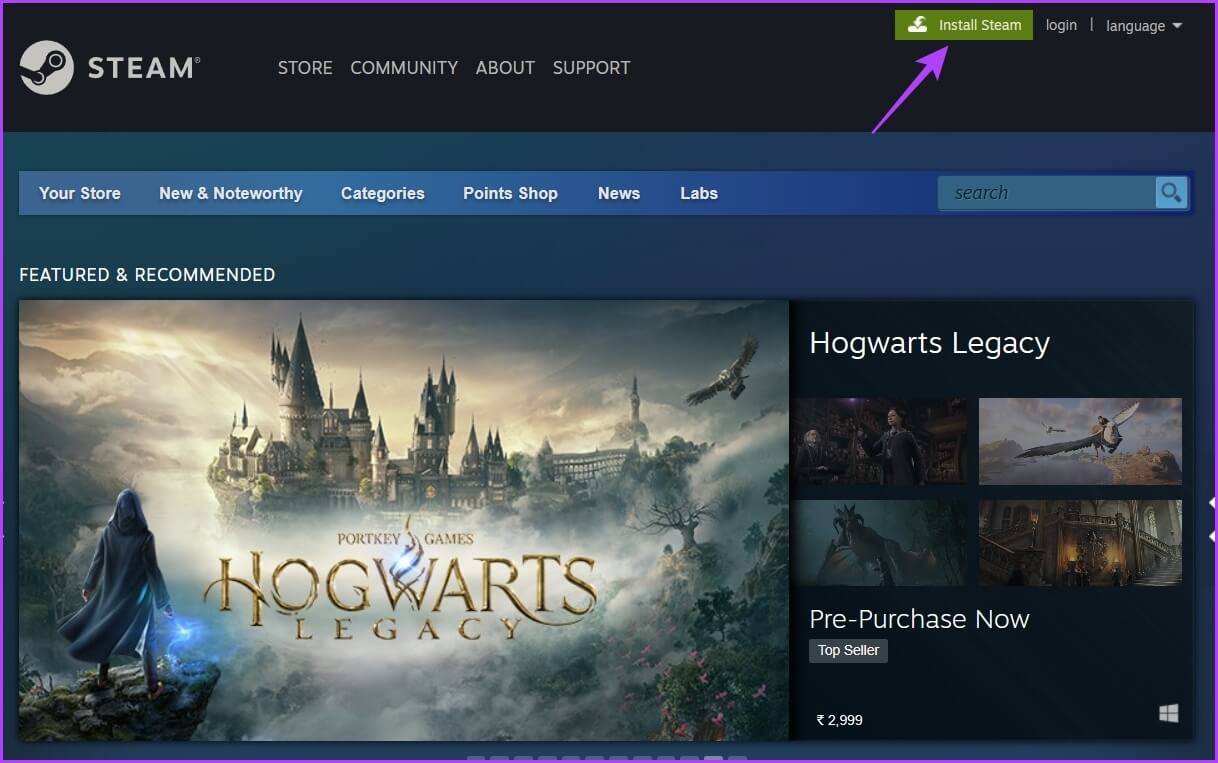View the hippogriff flying screenshot
This screenshot has width=1218, height=763.
[1080, 441]
